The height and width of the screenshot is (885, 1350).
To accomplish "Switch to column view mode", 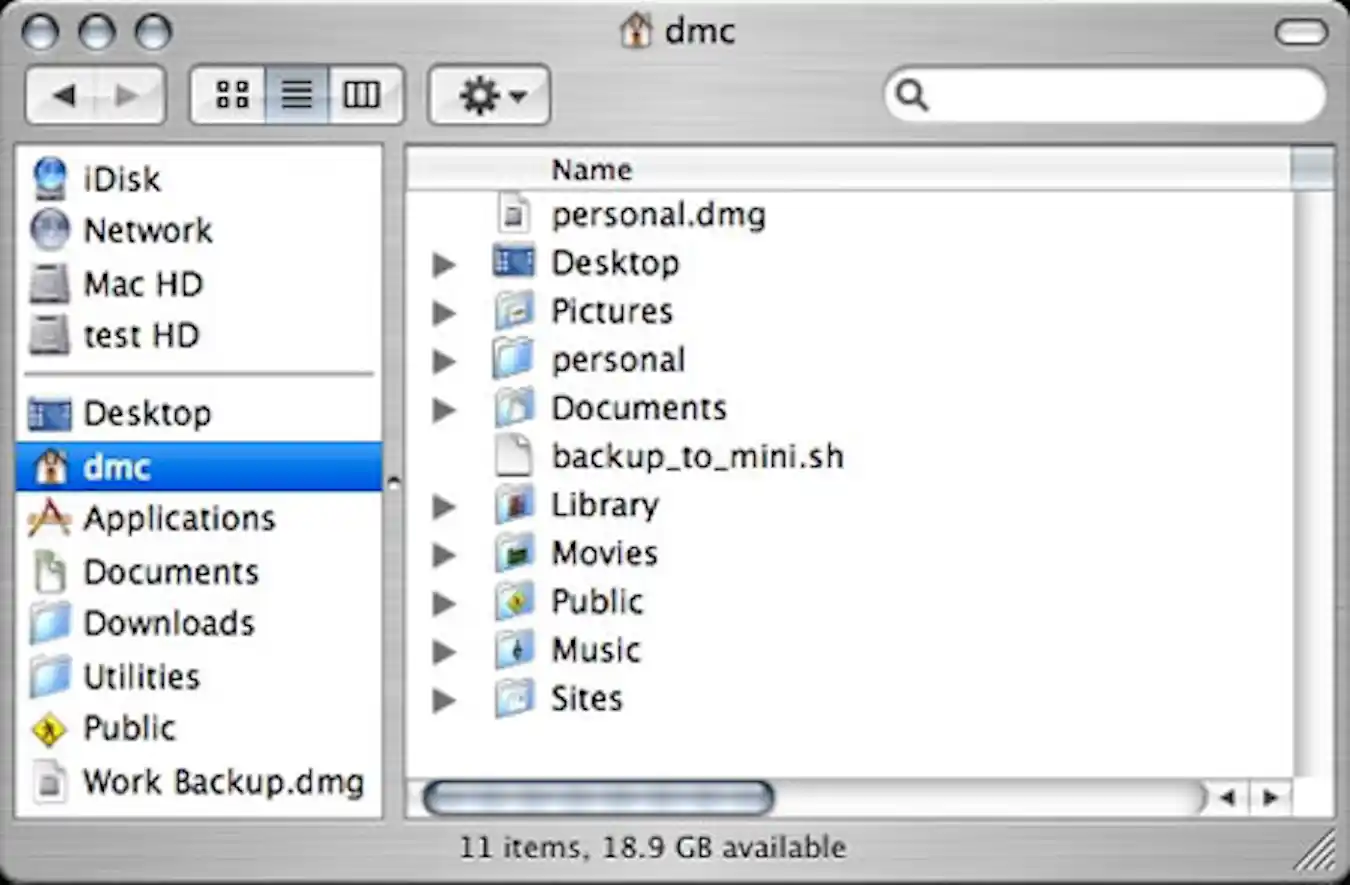I will tap(362, 94).
